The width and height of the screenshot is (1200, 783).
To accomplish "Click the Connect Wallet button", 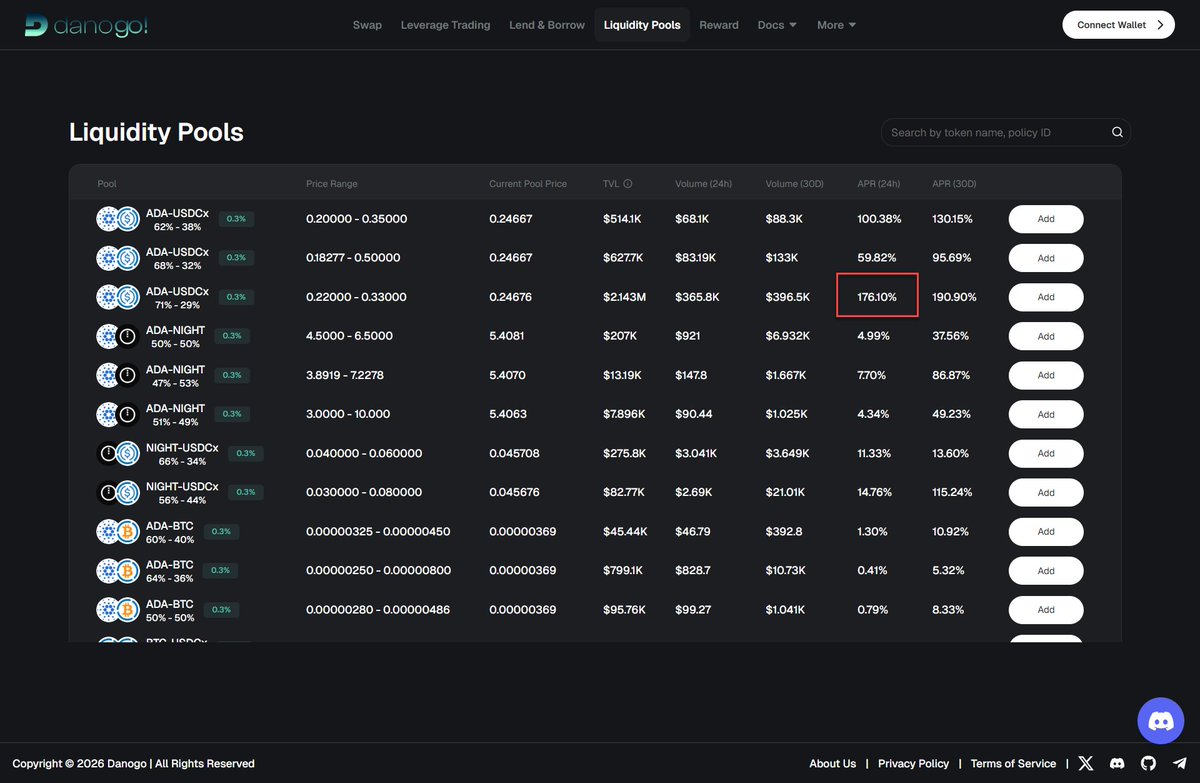I will pyautogui.click(x=1118, y=24).
